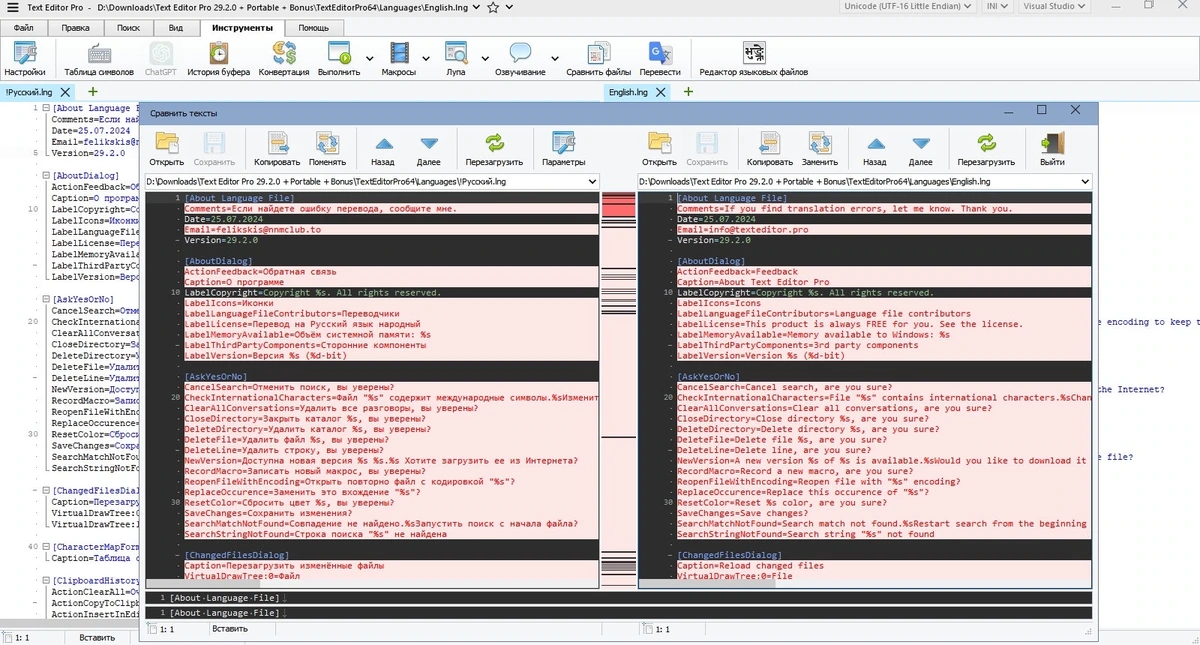The height and width of the screenshot is (645, 1200).
Task: Switch to the Правка ribbon tab
Action: [76, 28]
